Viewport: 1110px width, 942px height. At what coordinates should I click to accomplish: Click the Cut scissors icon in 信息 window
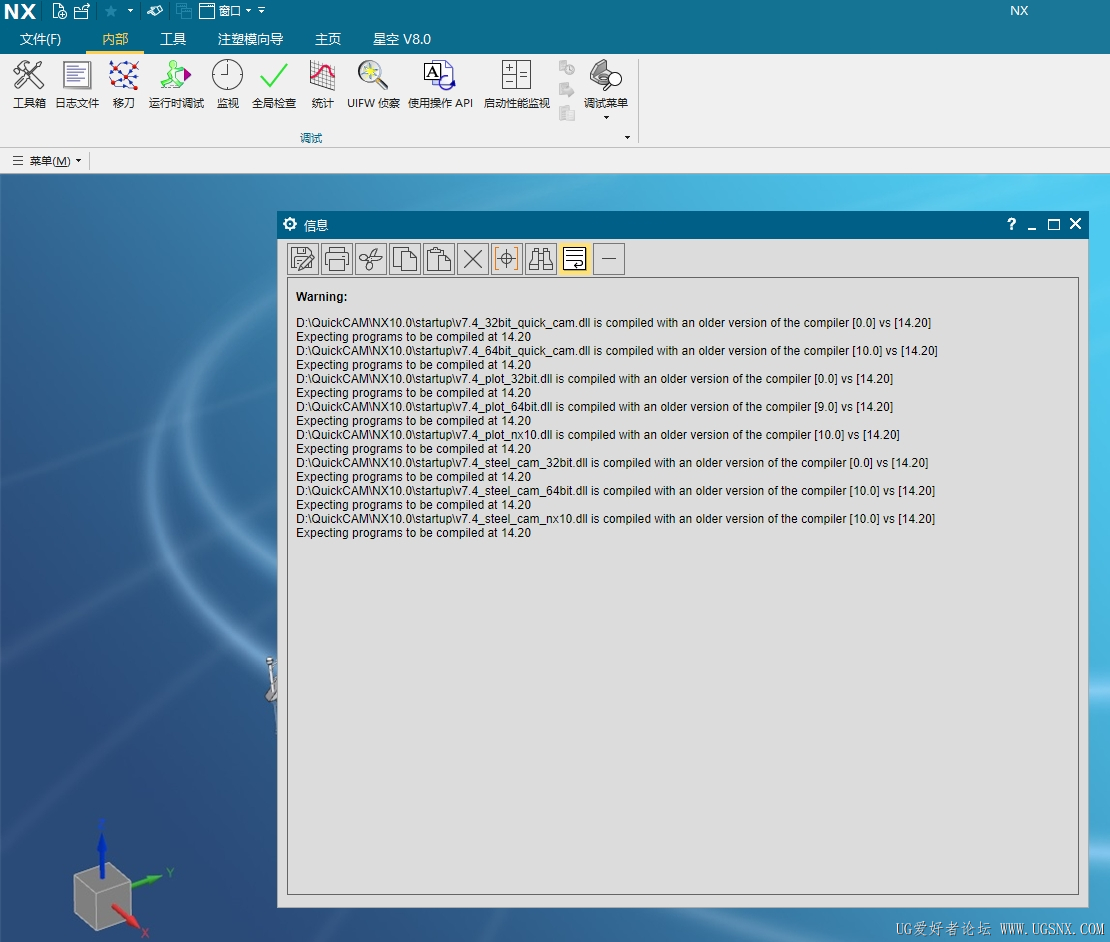coord(371,259)
